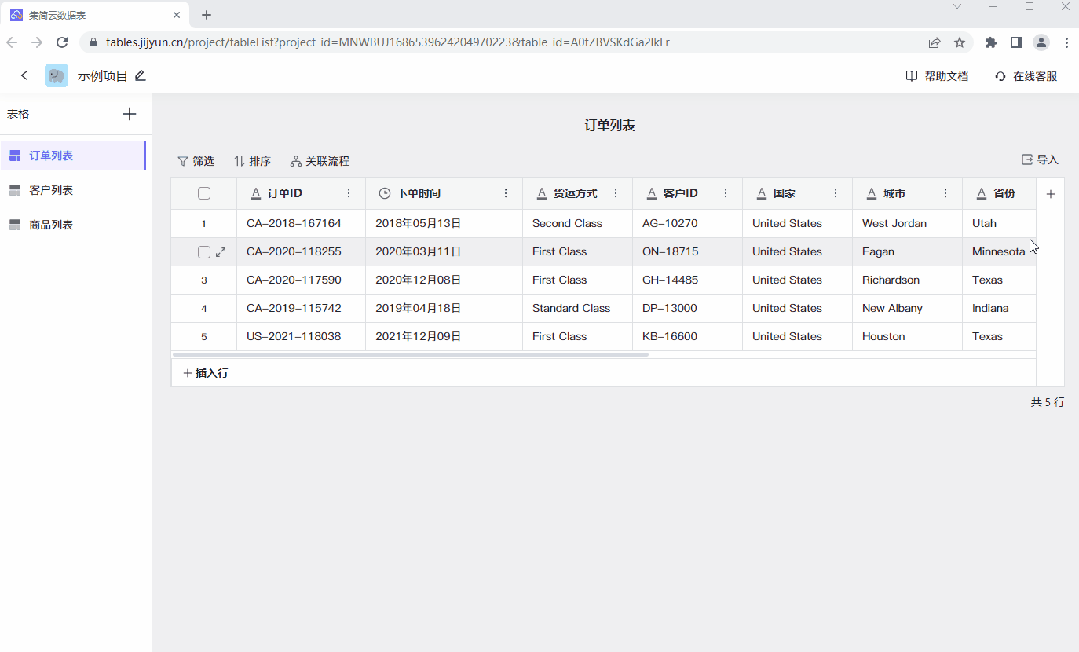1079x652 pixels.
Task: Click the share page icon in address bar
Action: [x=934, y=43]
